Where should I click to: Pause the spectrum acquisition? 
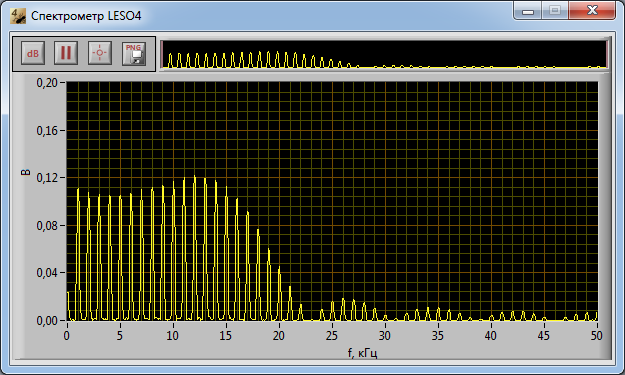66,53
